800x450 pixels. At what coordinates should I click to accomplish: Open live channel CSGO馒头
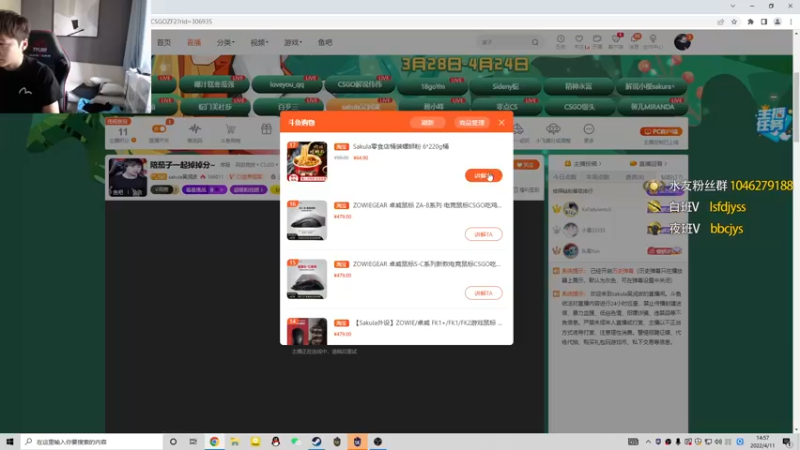(x=579, y=107)
